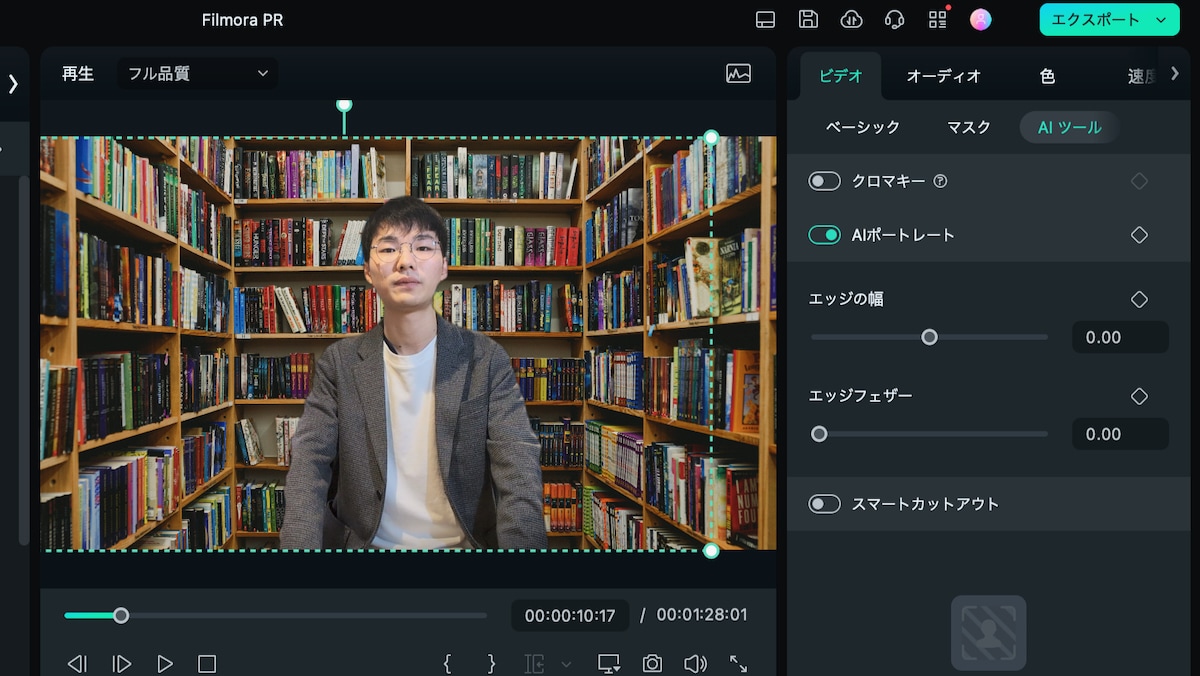Open the フル品質 playback quality dropdown
Screen dimensions: 1200x676
tap(196, 73)
